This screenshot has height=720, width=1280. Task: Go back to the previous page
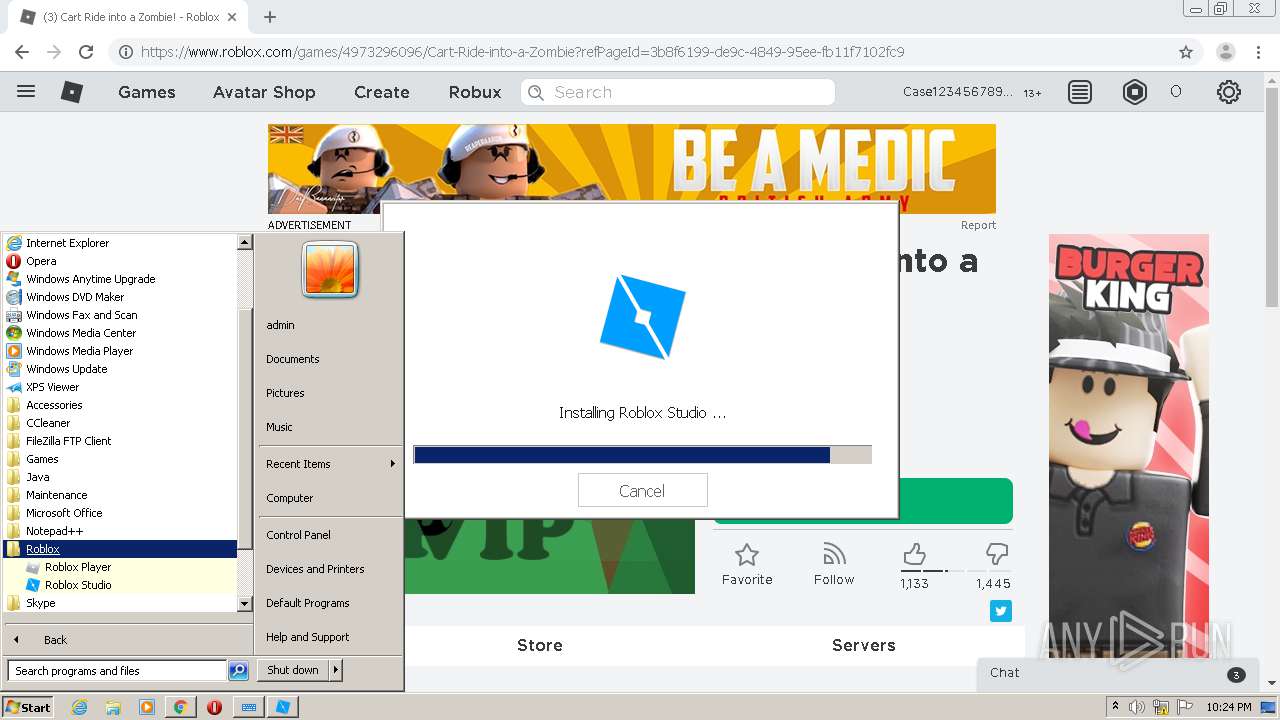(x=22, y=52)
